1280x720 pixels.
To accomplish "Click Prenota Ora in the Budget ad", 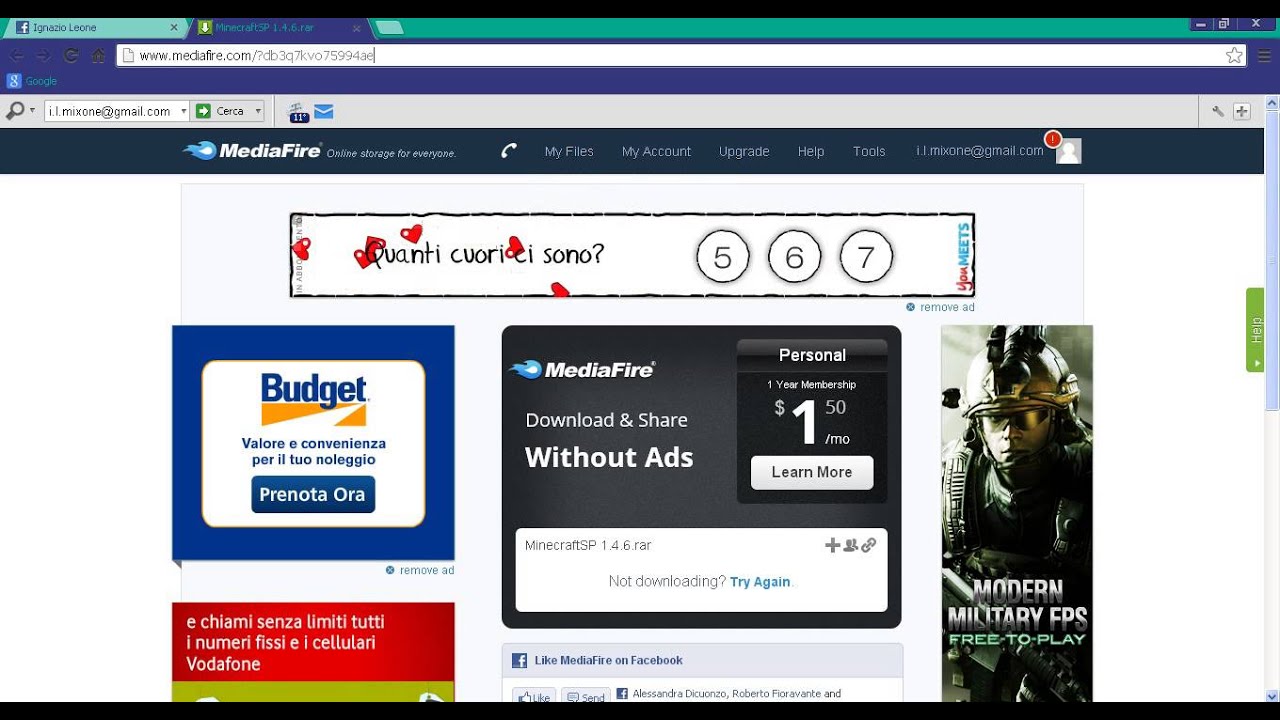I will coord(313,494).
